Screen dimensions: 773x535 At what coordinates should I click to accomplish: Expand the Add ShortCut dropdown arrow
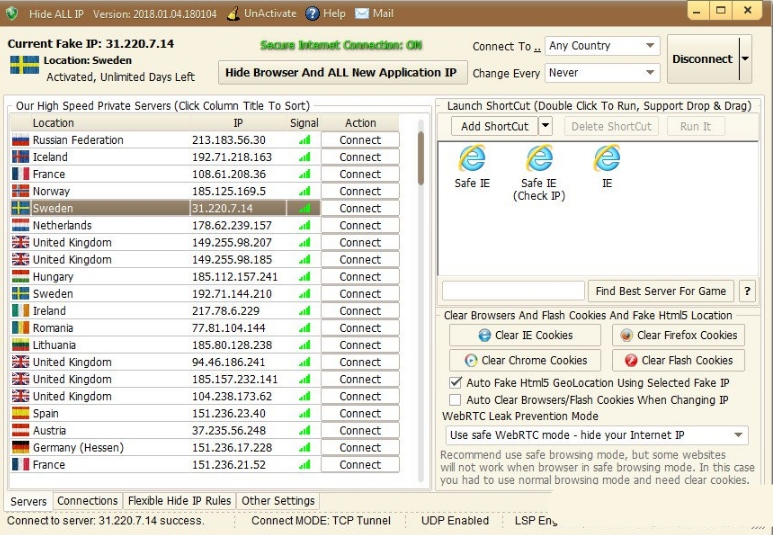coord(545,126)
